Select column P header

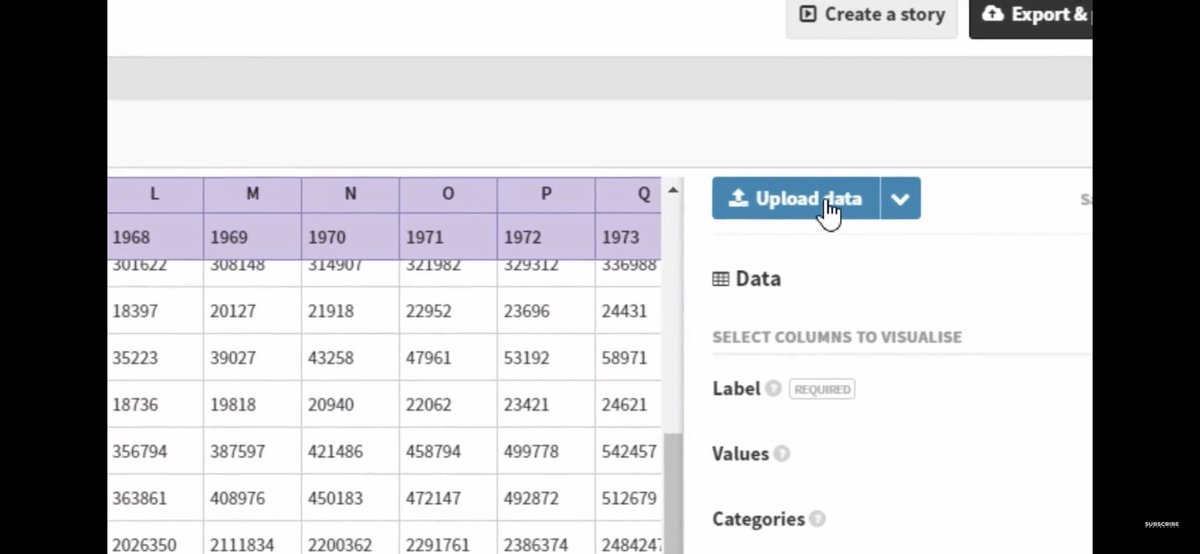pyautogui.click(x=547, y=195)
